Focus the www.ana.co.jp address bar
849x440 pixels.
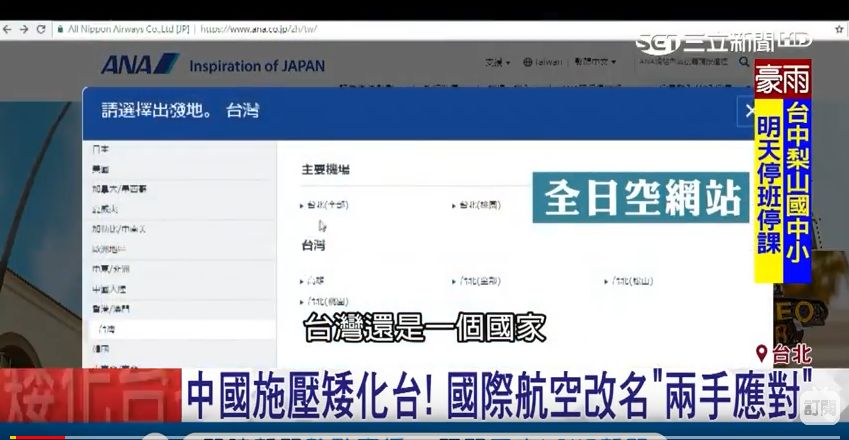point(258,29)
